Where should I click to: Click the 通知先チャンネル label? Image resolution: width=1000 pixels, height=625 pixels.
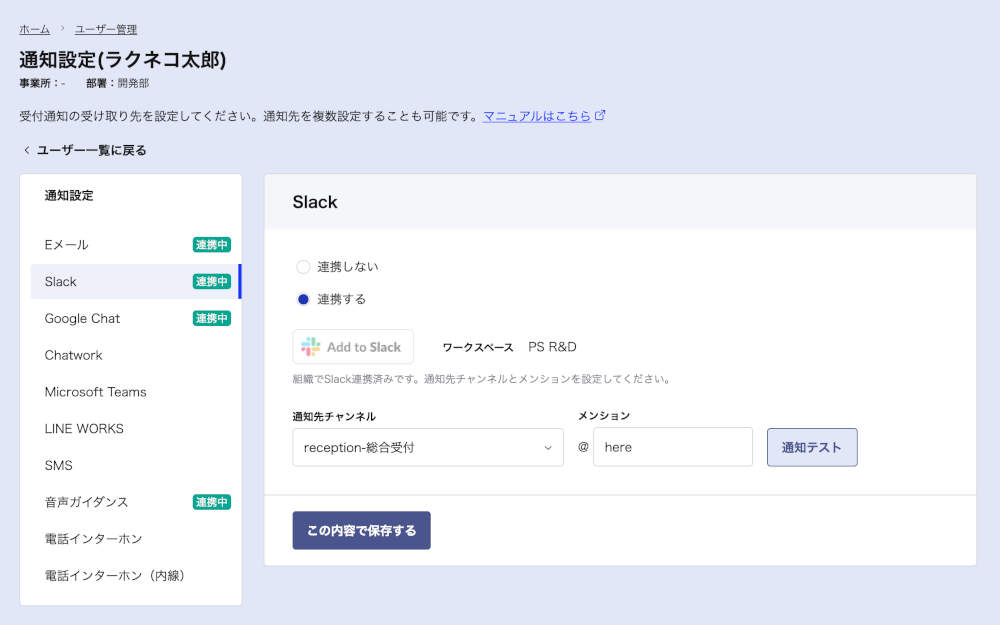point(334,416)
